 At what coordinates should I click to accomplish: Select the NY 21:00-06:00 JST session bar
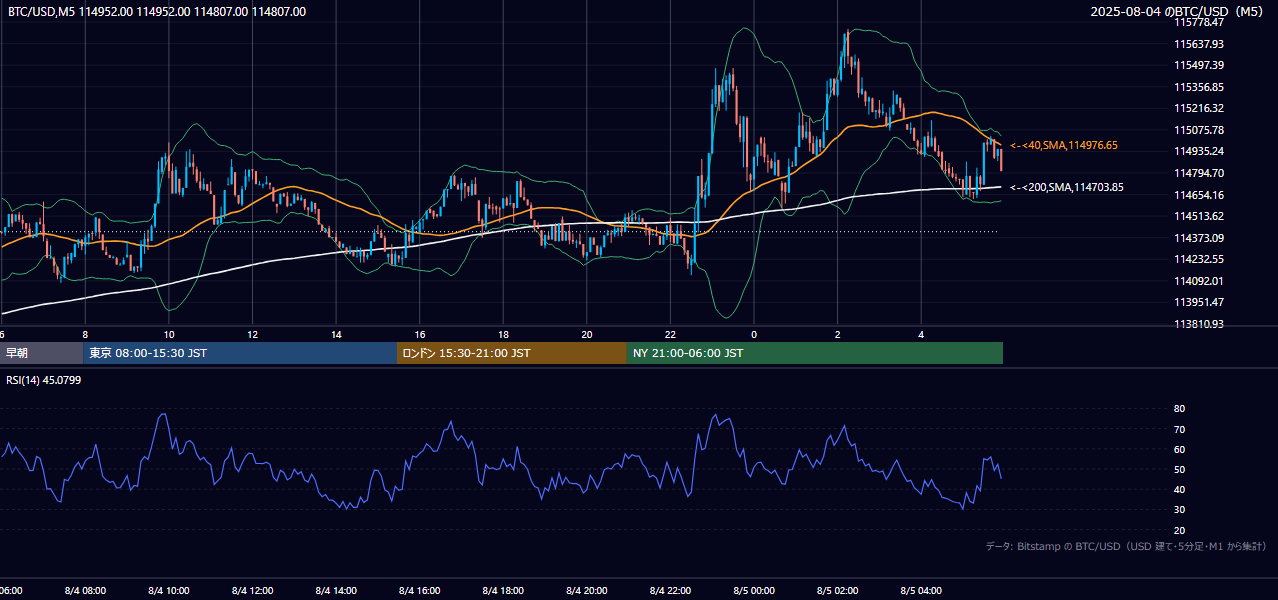point(815,353)
